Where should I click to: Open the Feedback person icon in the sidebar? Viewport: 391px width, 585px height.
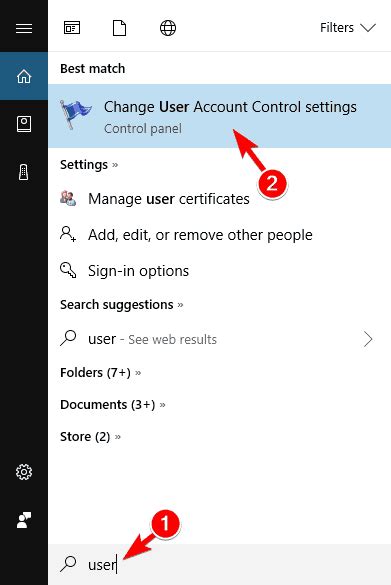(x=24, y=520)
